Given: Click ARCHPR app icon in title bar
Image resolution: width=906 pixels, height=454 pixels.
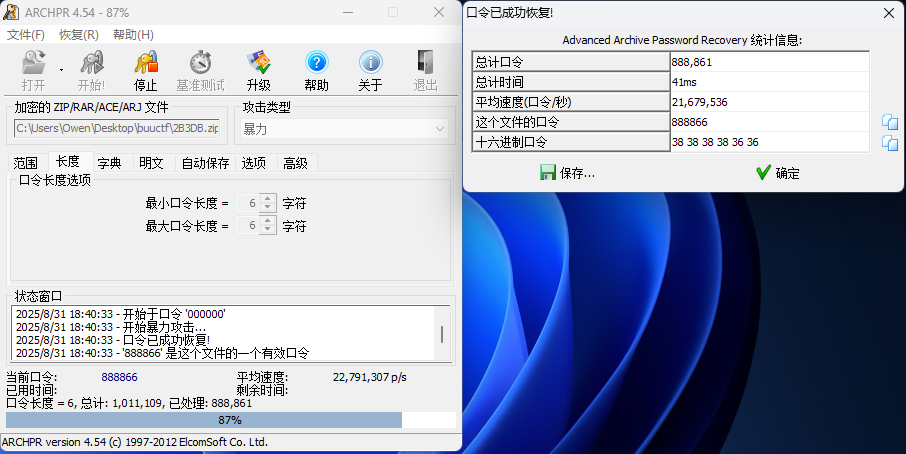Looking at the screenshot, I should point(10,12).
